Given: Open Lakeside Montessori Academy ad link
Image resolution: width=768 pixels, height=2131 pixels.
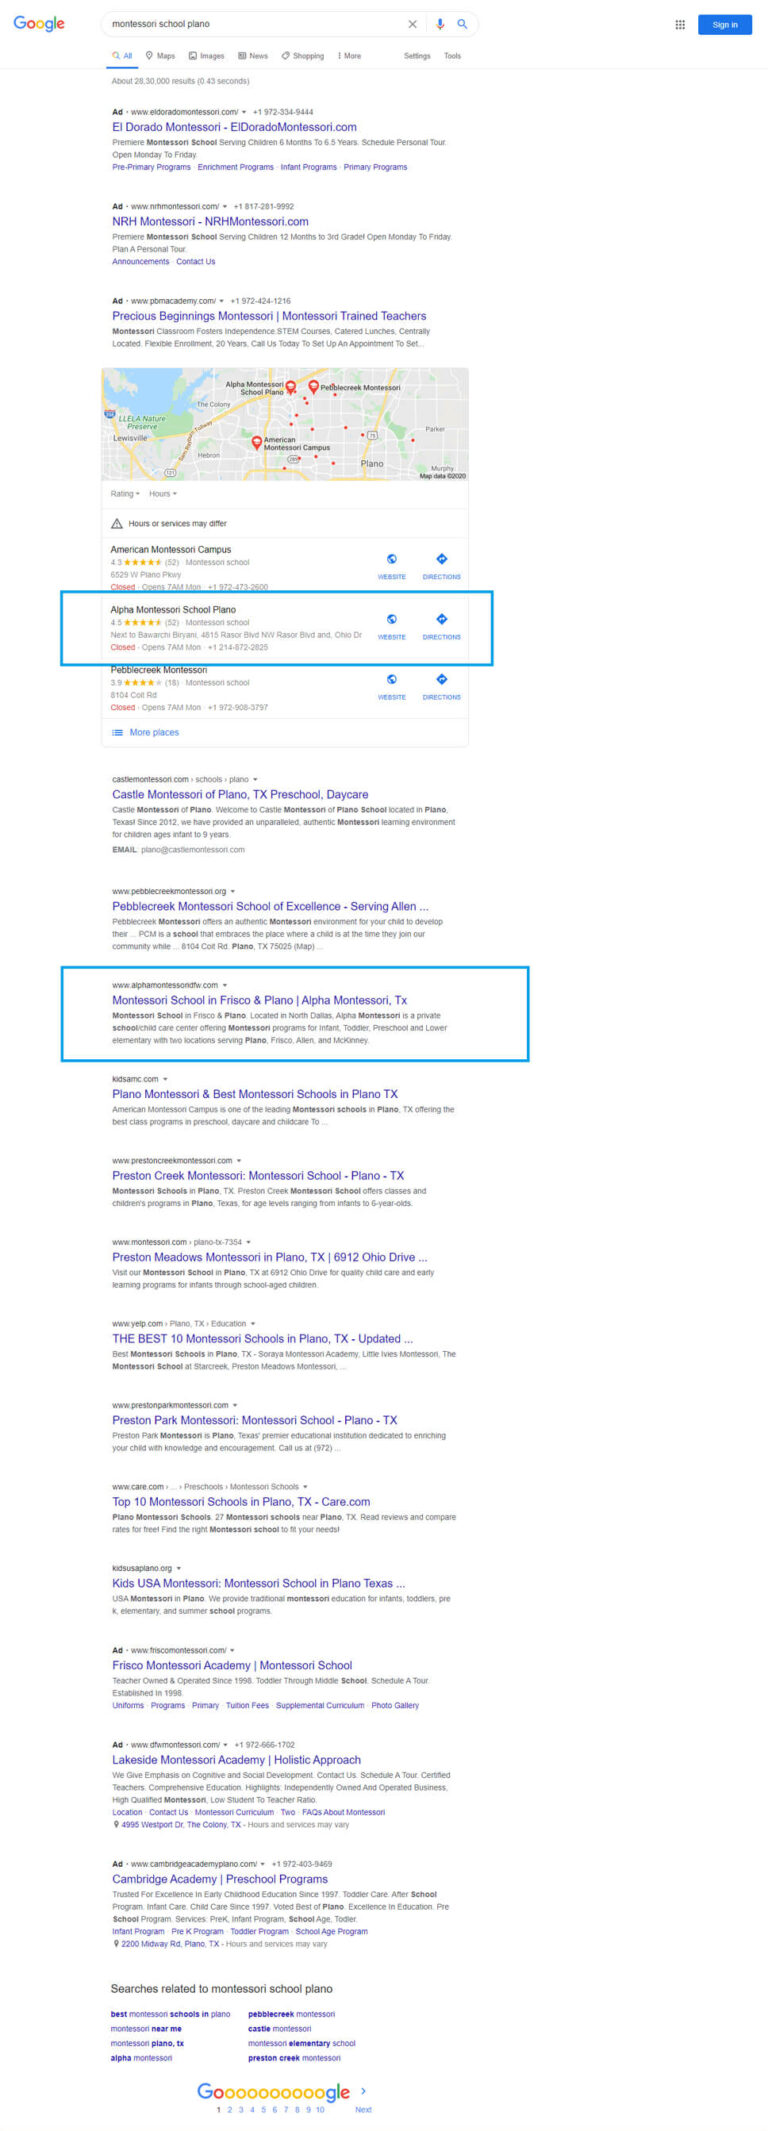Looking at the screenshot, I should click(x=237, y=1760).
